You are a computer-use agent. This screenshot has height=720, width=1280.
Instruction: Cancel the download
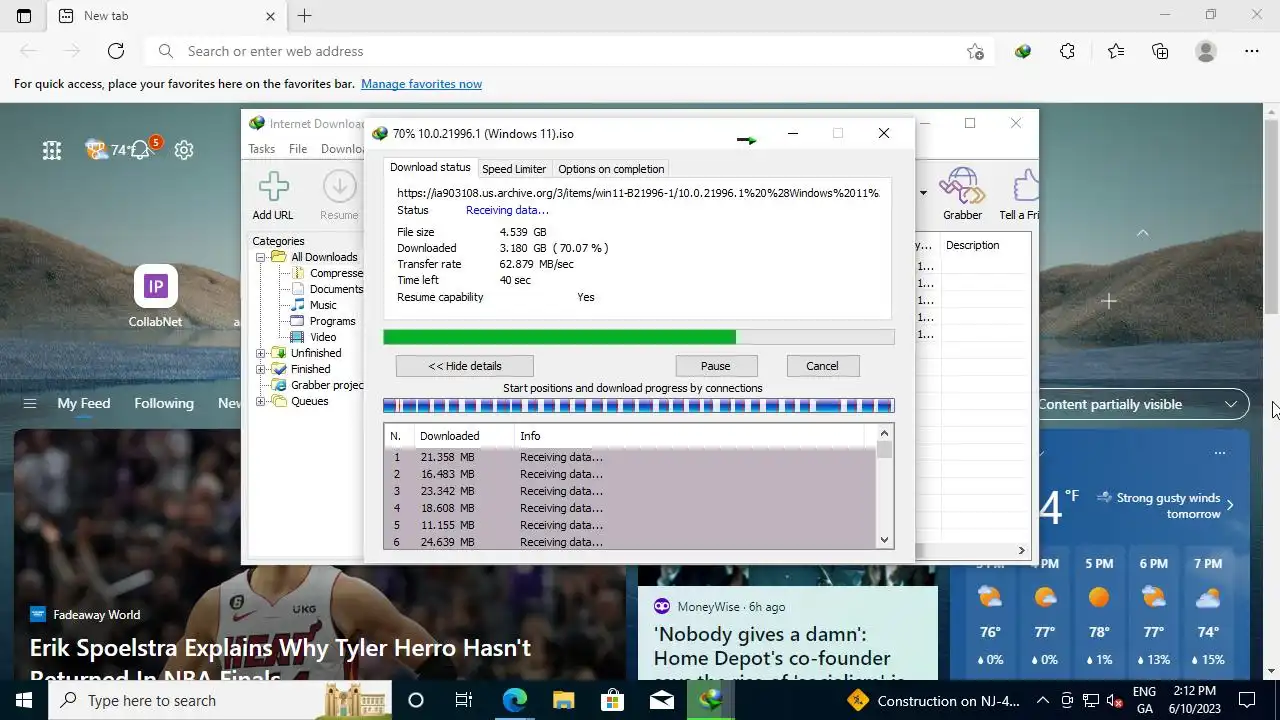tap(822, 366)
